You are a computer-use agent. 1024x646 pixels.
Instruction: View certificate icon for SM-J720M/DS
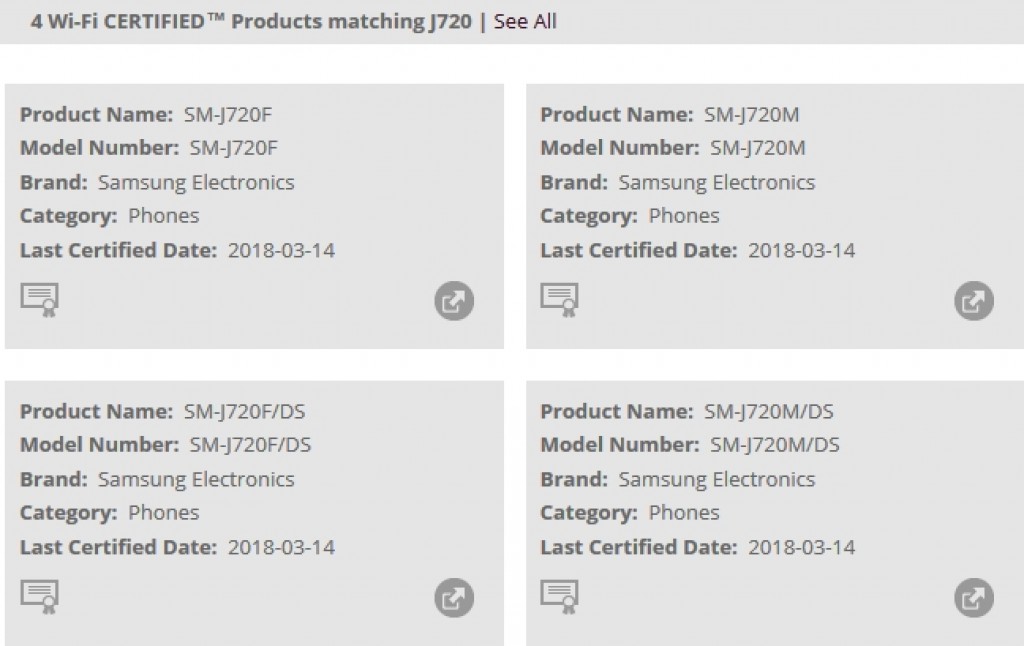pyautogui.click(x=560, y=596)
